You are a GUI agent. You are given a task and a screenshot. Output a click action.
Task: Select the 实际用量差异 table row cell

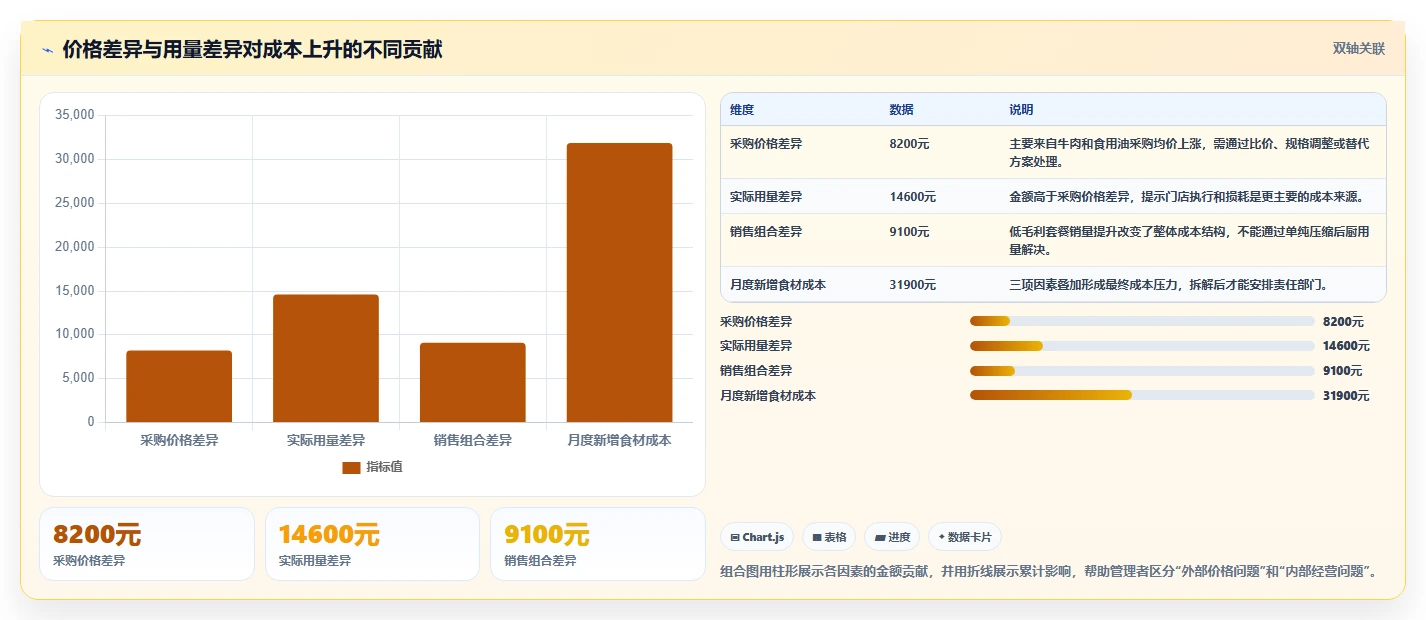766,197
